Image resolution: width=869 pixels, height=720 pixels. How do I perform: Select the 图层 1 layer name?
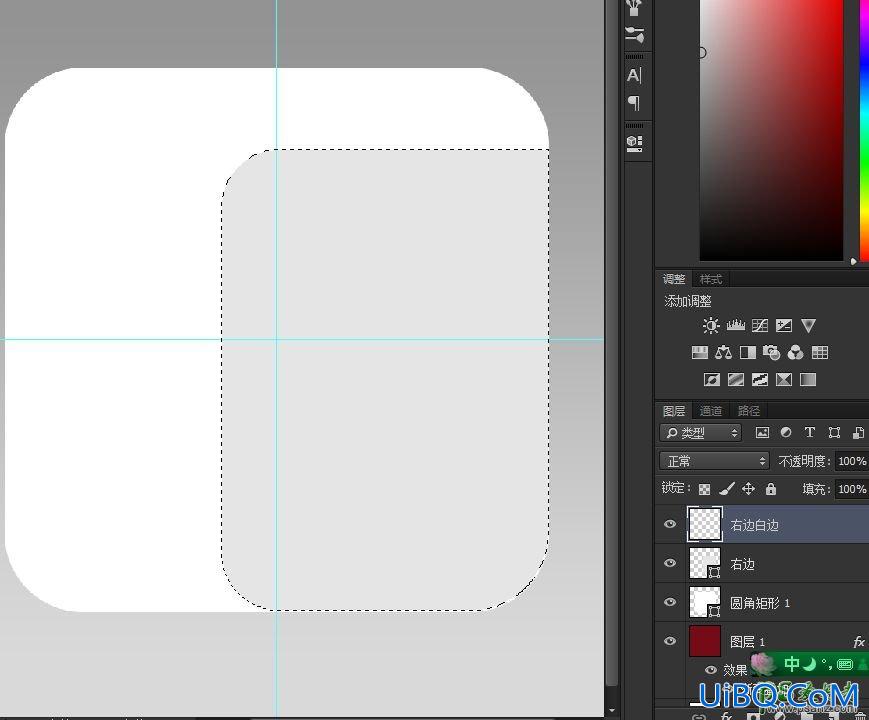(x=748, y=642)
